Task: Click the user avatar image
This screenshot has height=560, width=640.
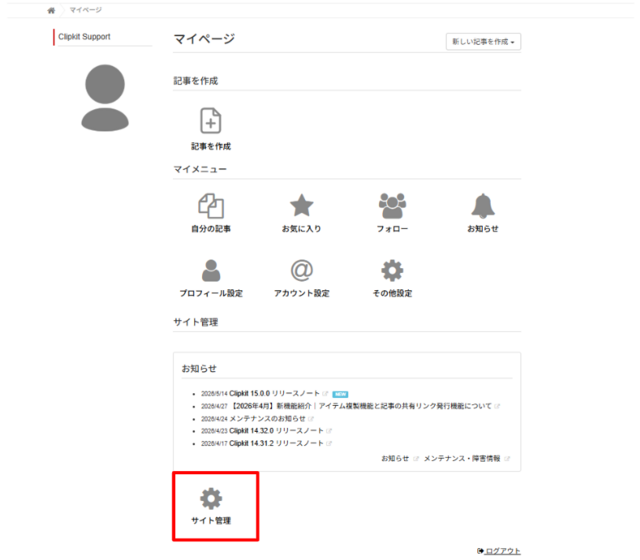Action: (105, 98)
